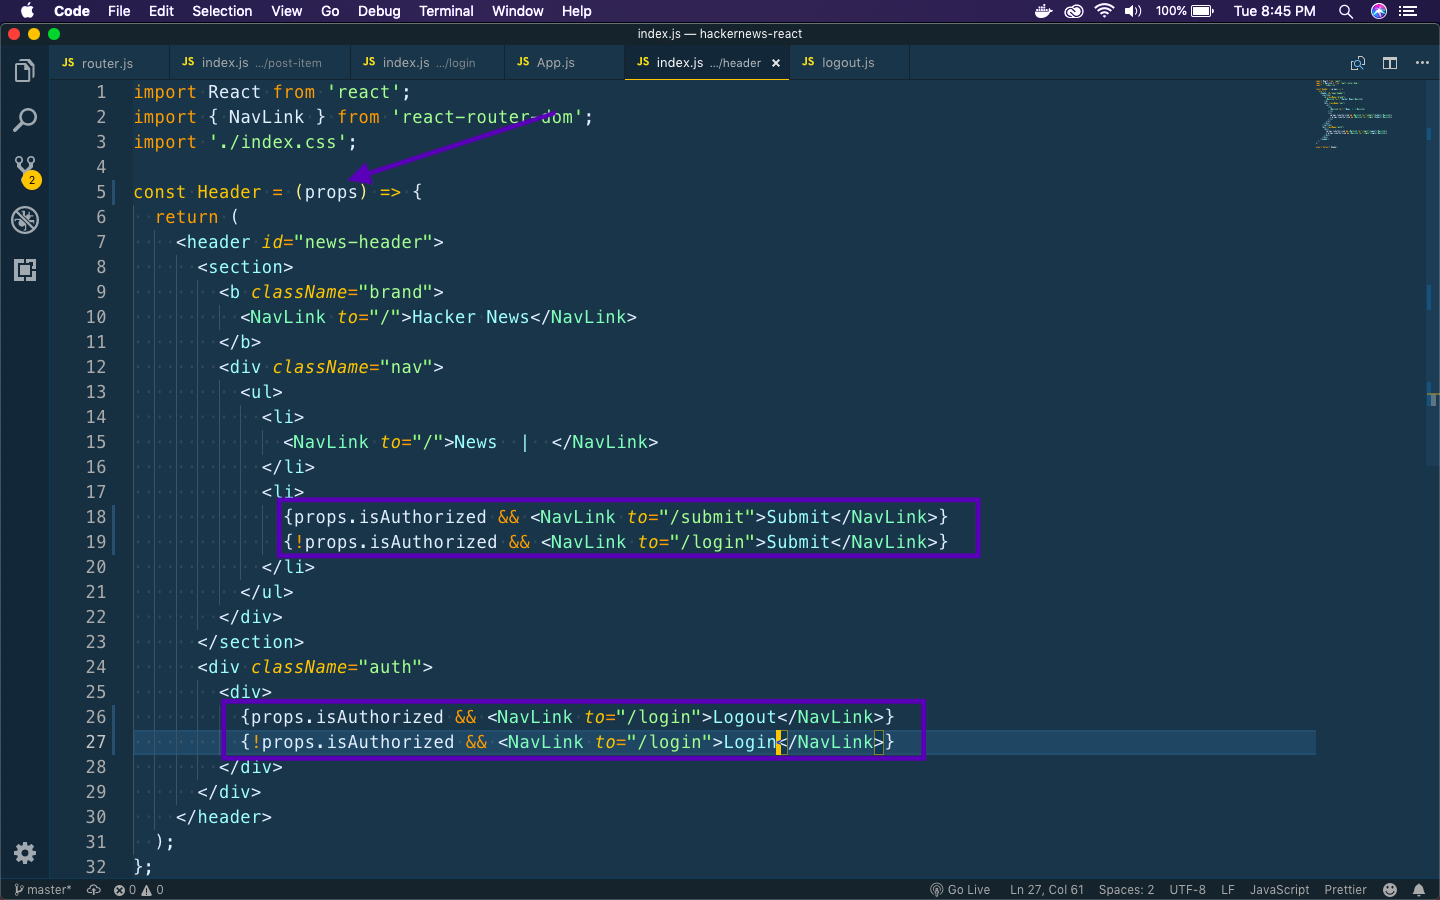Open the Edit menu
This screenshot has height=900, width=1440.
click(161, 11)
